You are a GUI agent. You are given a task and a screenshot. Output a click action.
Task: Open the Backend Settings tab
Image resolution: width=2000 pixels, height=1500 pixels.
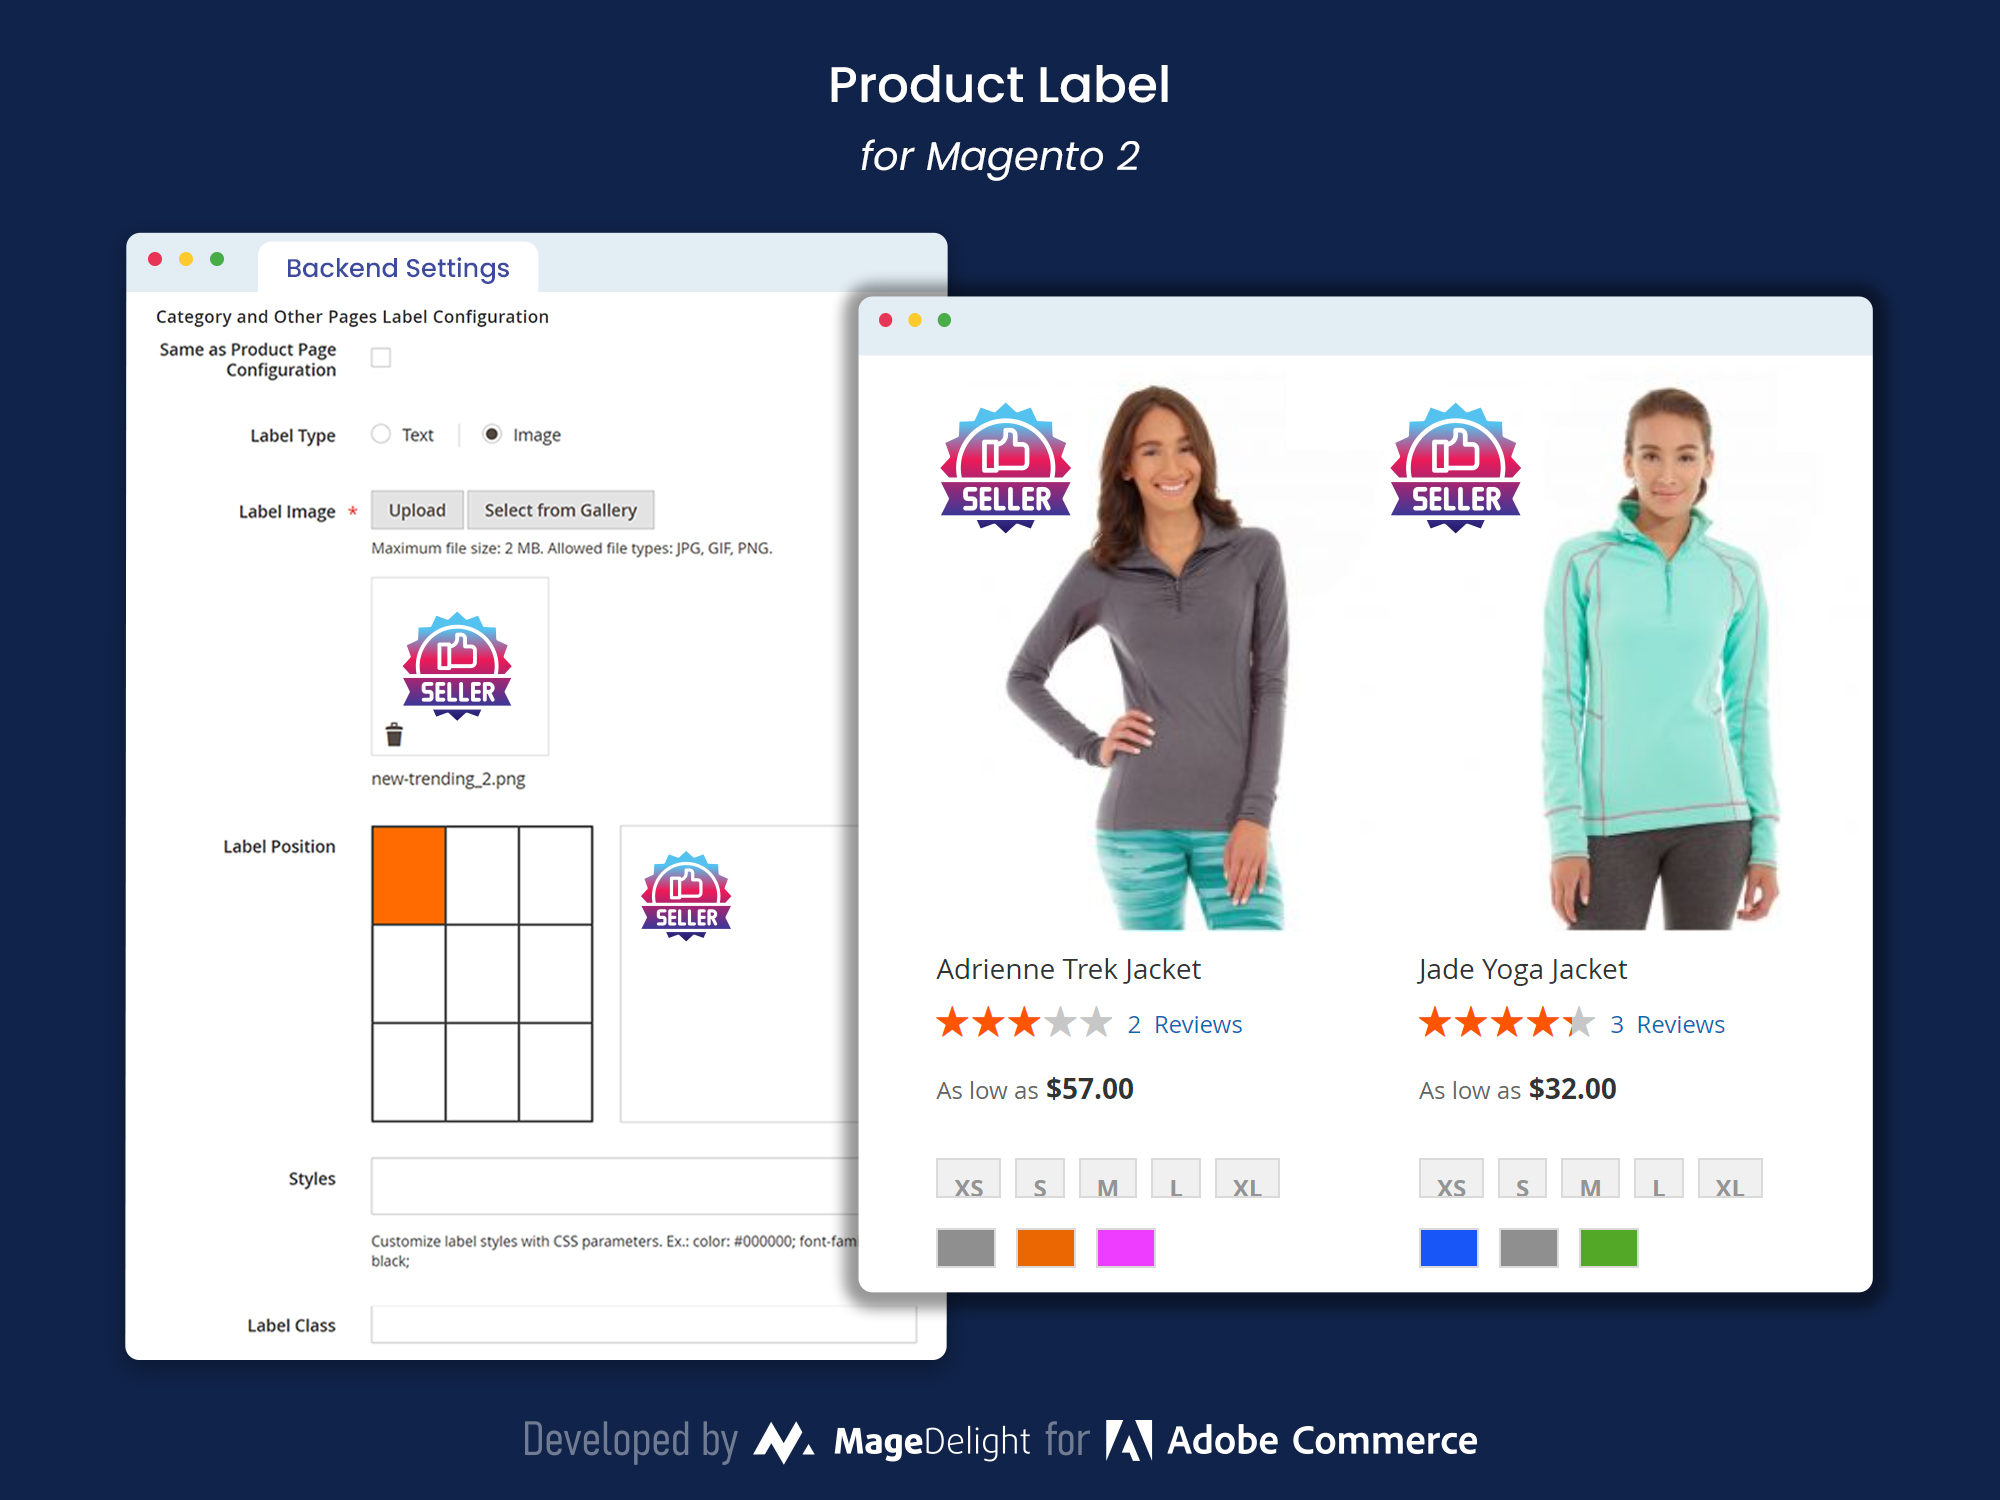coord(398,268)
